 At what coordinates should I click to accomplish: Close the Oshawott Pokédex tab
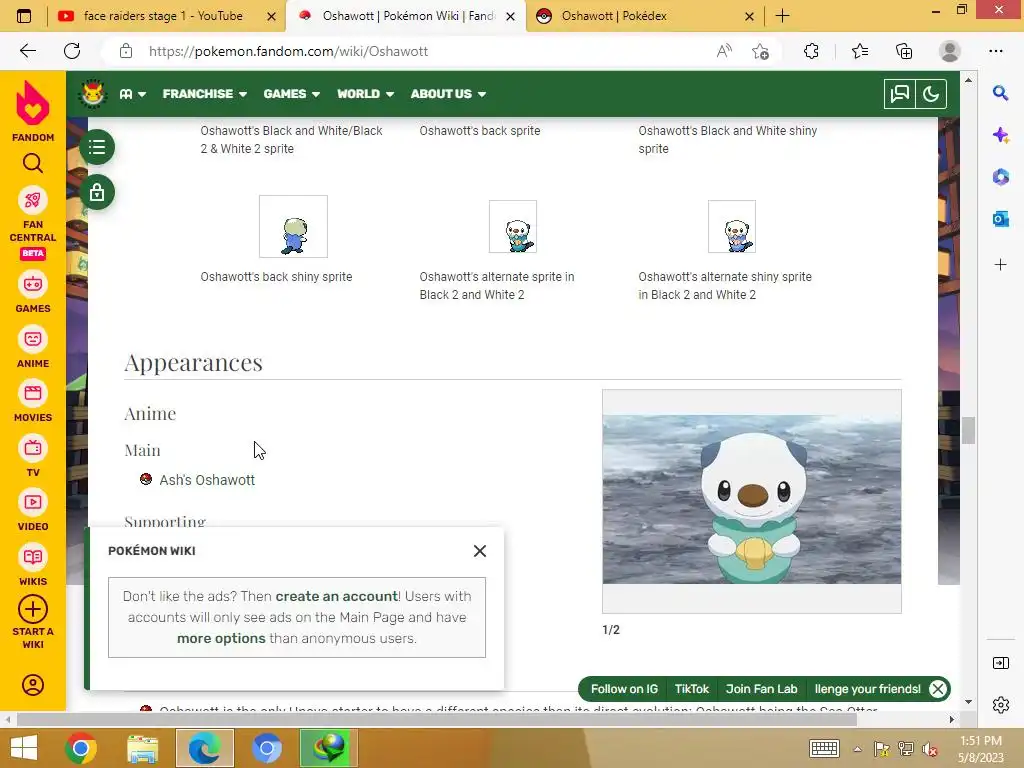750,16
